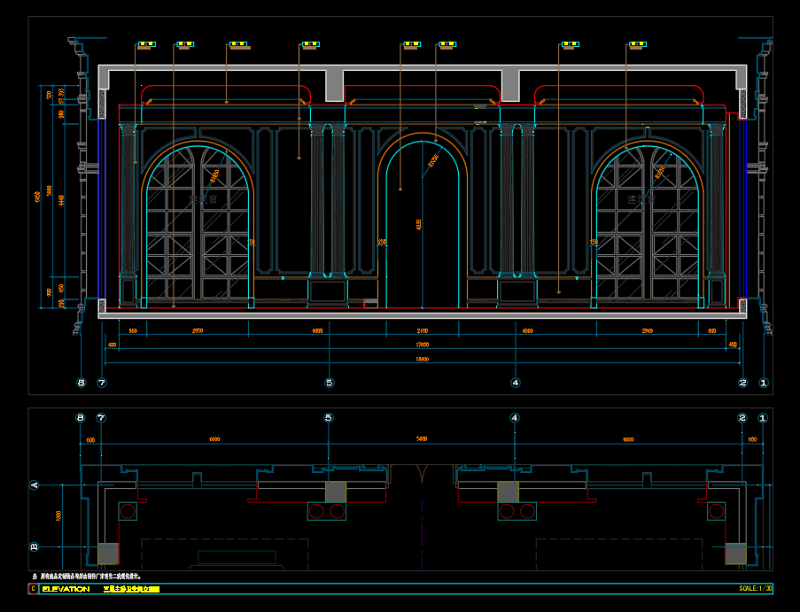Select the rightmost yellow annotation tag at top
Viewport: 800px width, 612px height.
click(x=637, y=44)
